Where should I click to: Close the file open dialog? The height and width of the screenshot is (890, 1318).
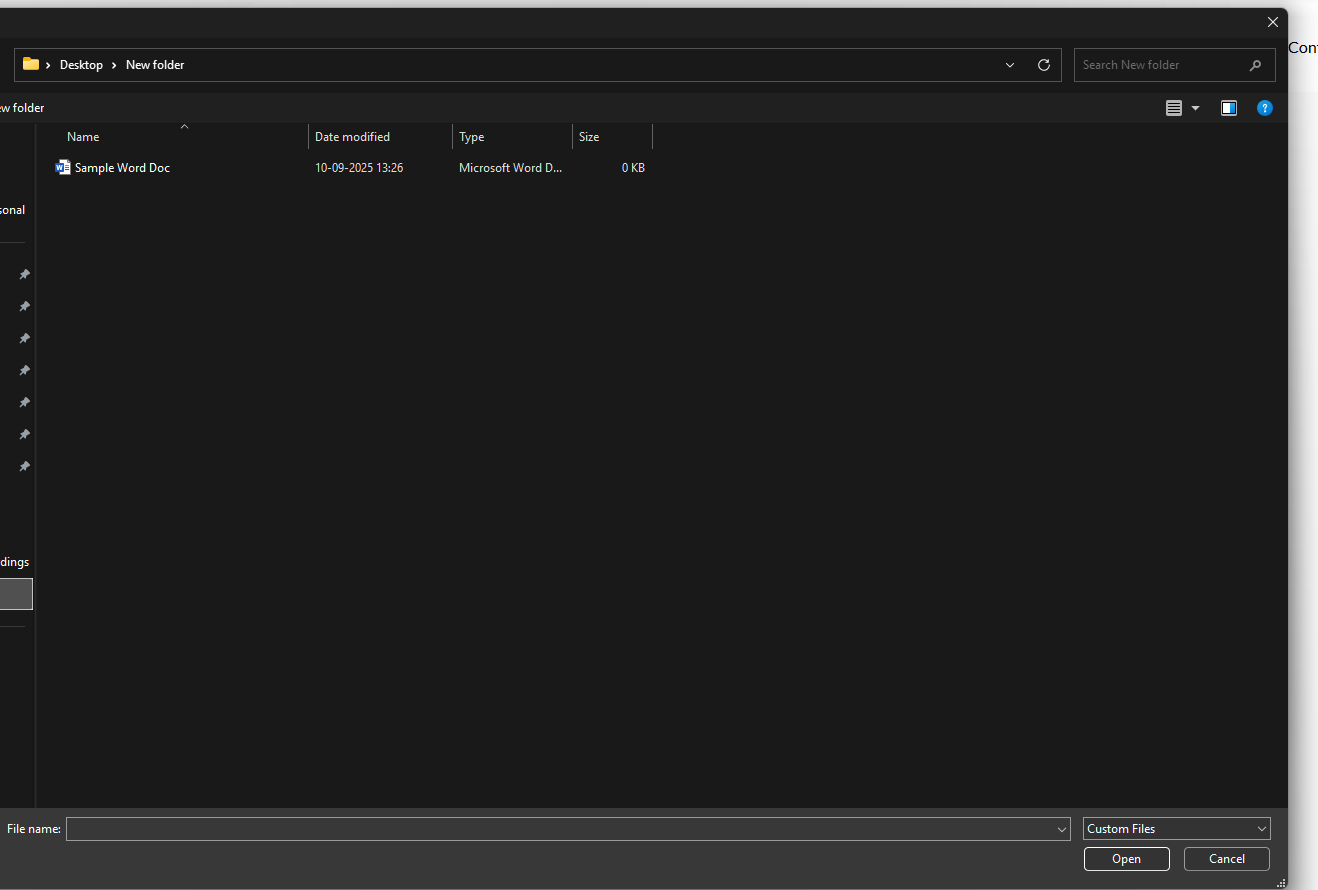pos(1272,22)
